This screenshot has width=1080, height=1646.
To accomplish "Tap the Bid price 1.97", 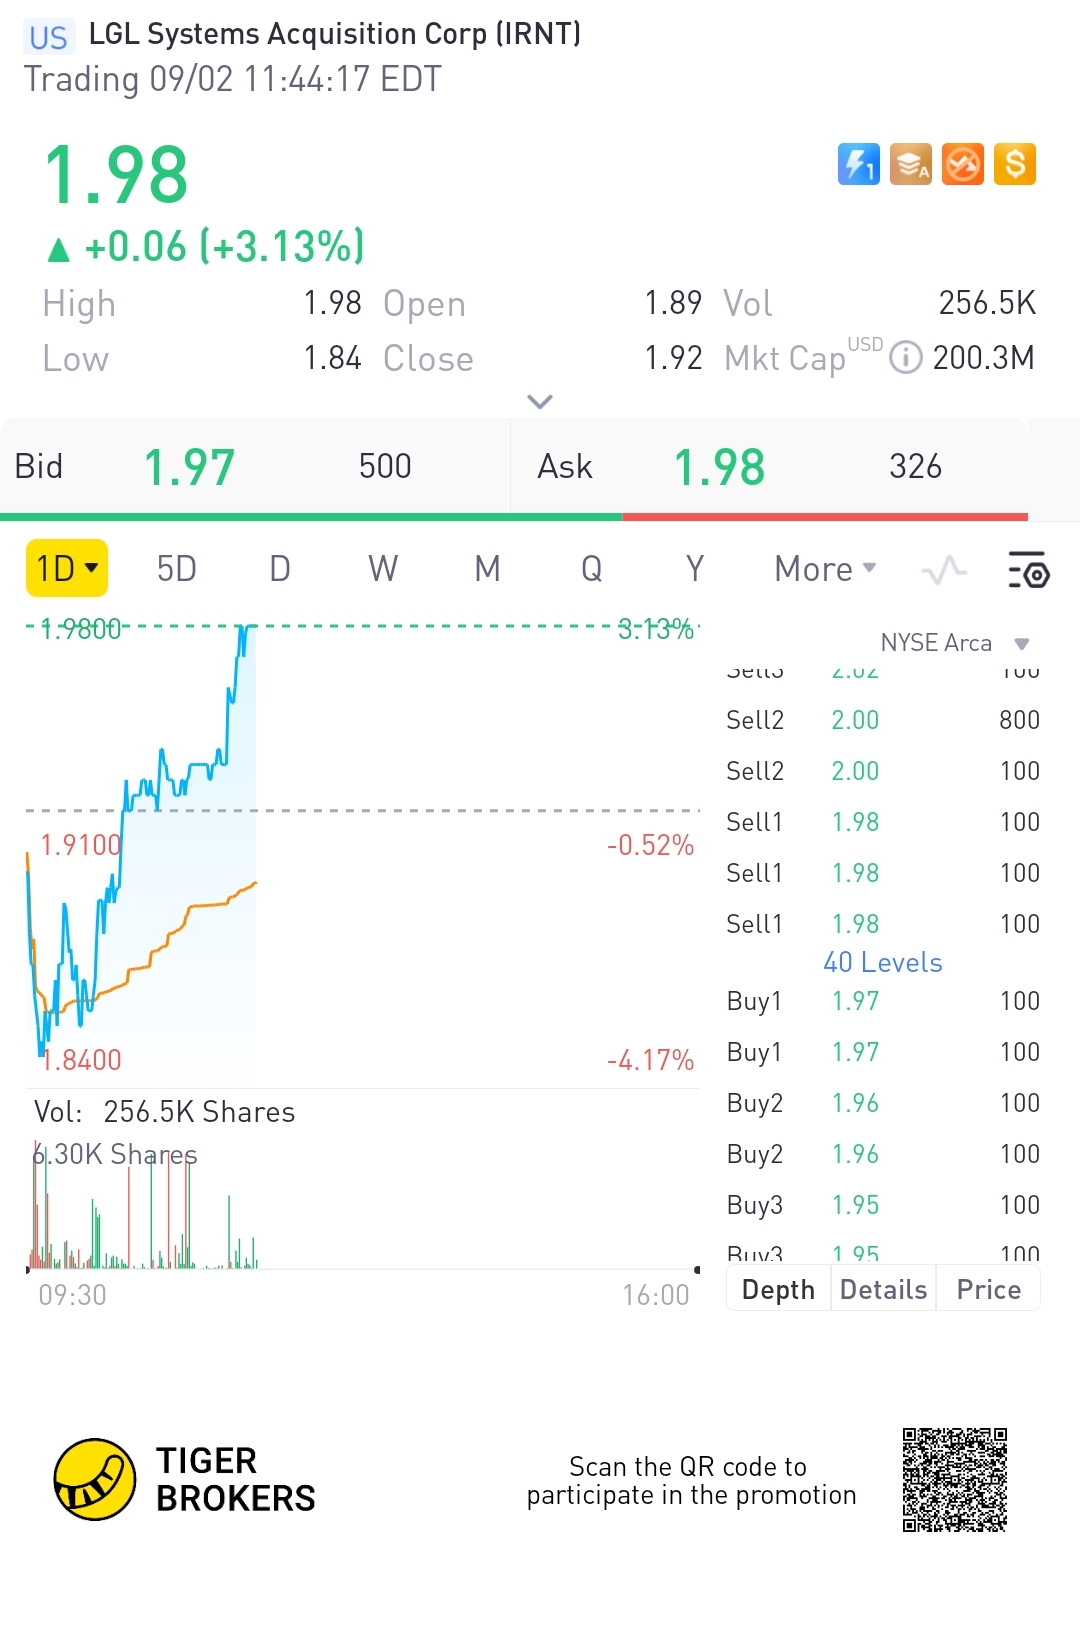I will [x=190, y=467].
